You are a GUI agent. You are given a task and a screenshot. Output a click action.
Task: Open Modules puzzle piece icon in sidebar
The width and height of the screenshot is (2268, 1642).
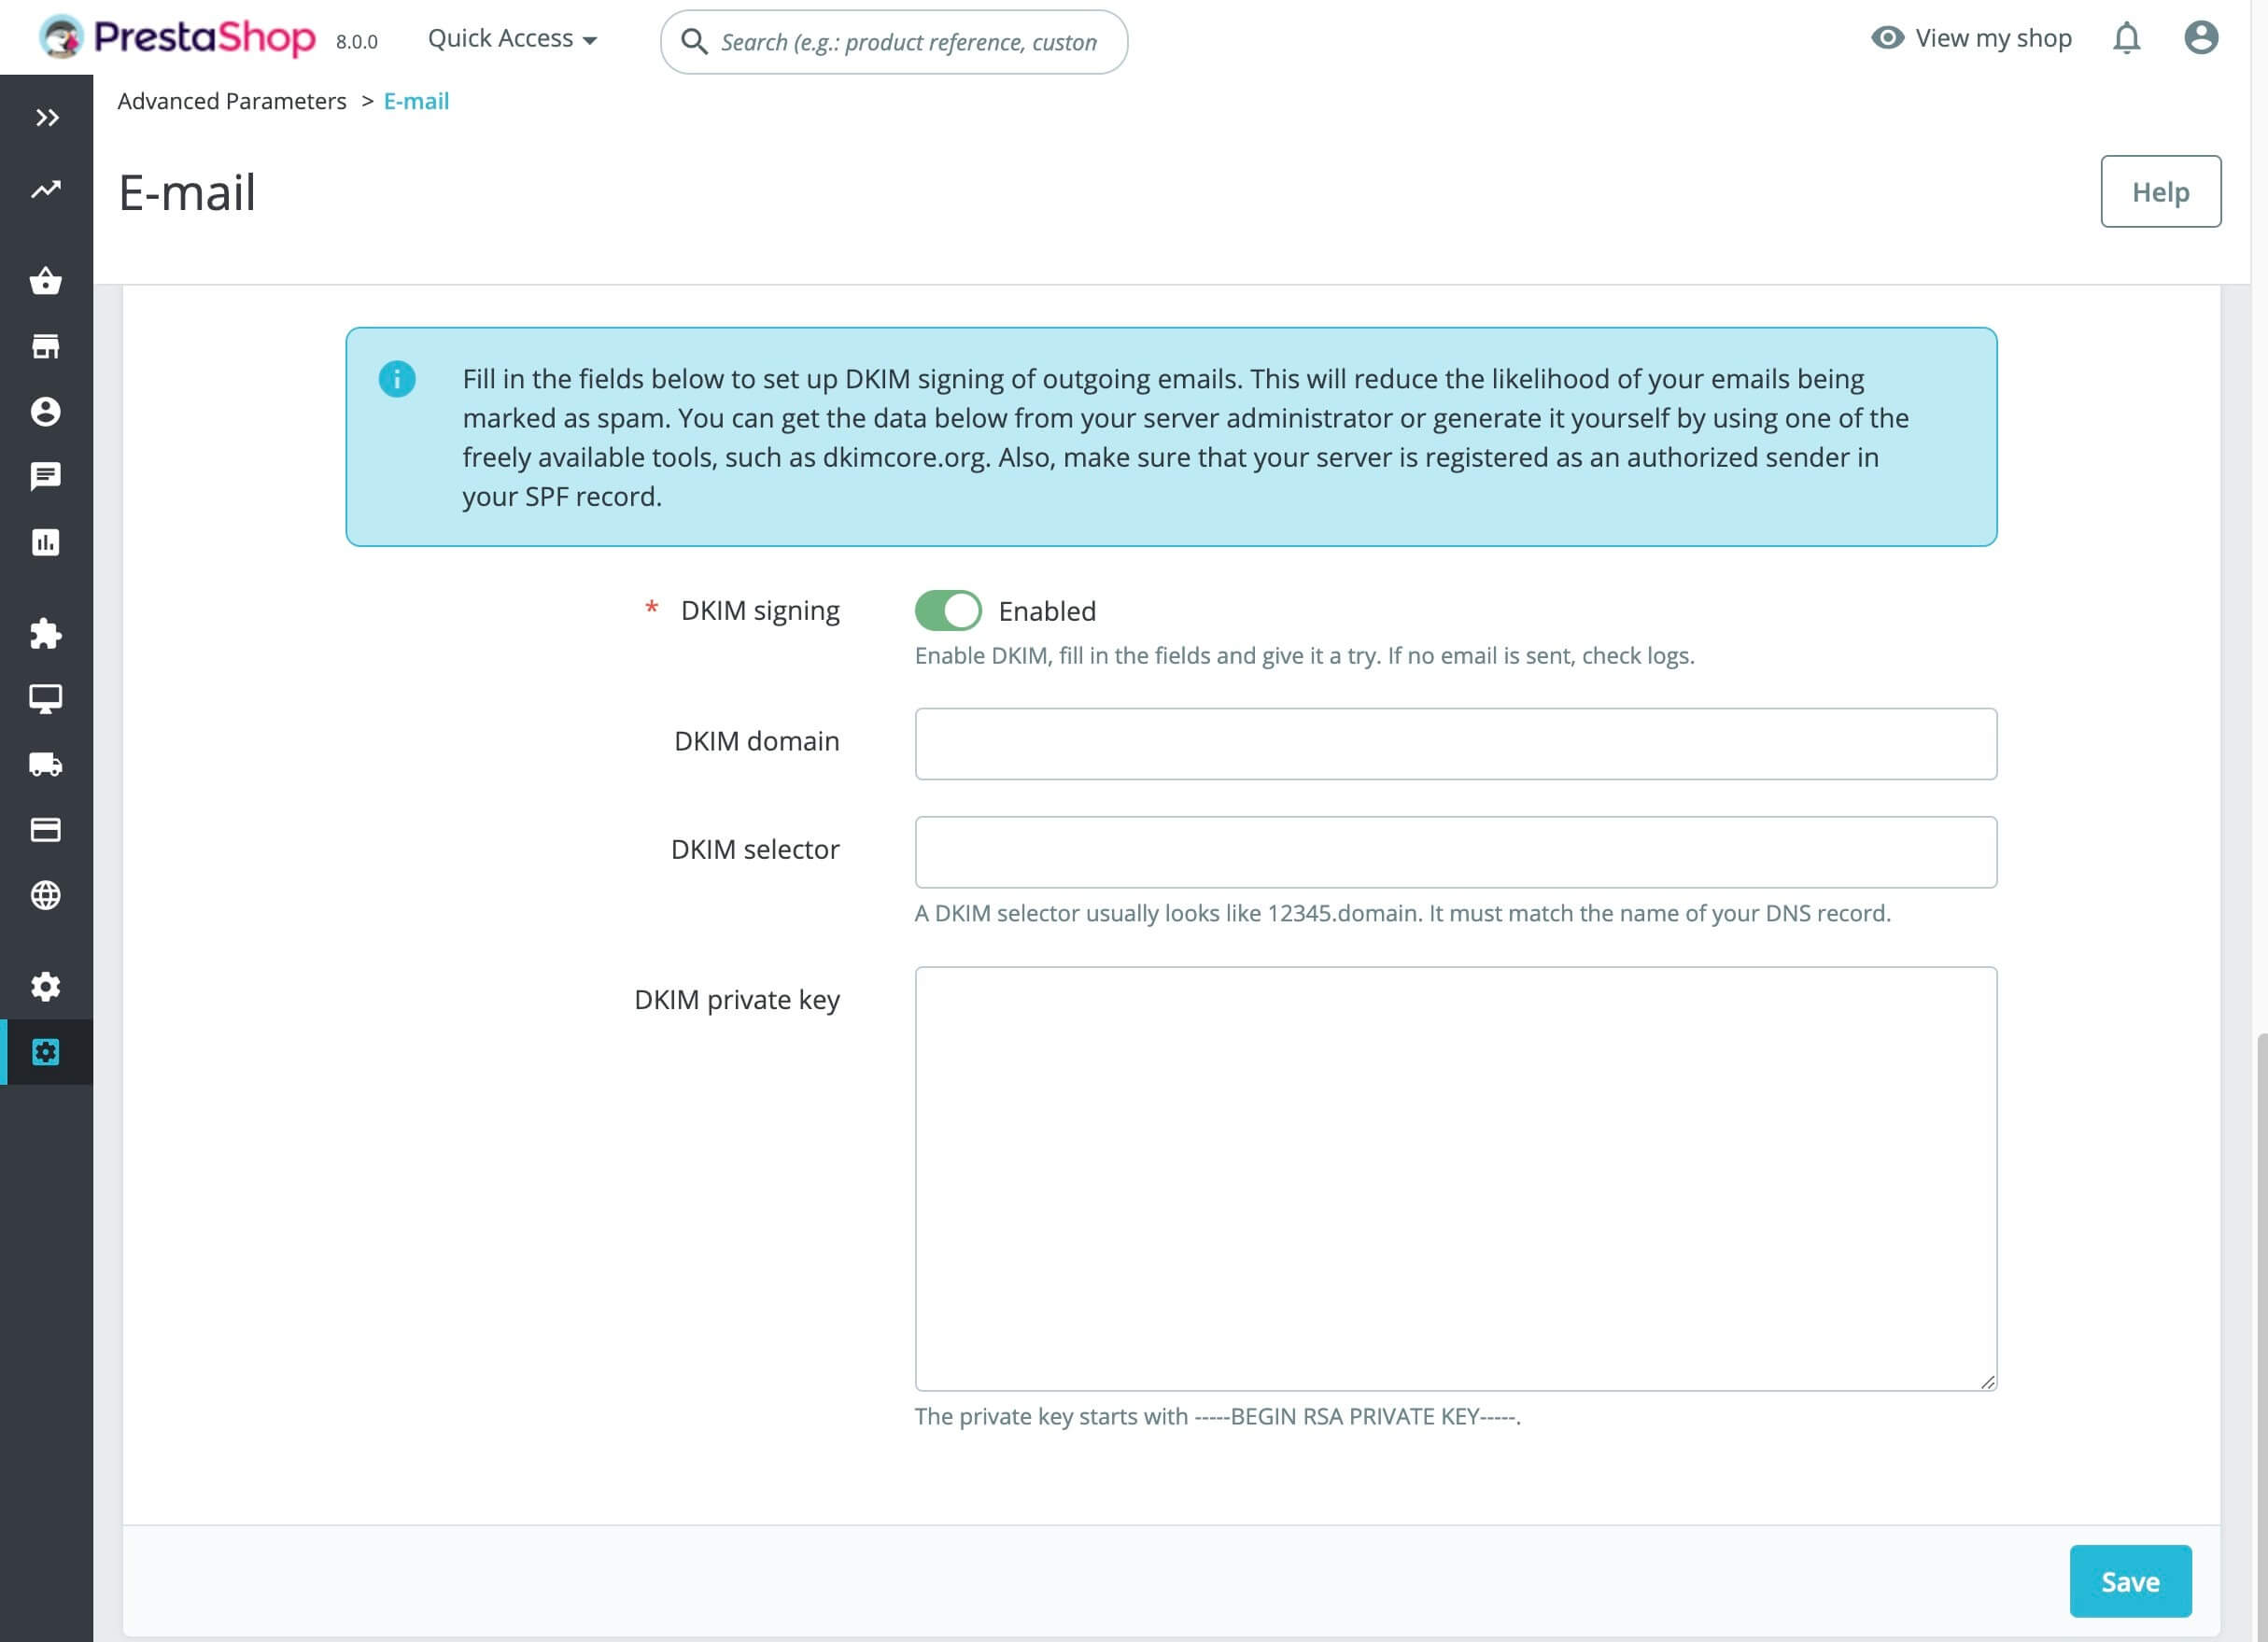coord(46,633)
